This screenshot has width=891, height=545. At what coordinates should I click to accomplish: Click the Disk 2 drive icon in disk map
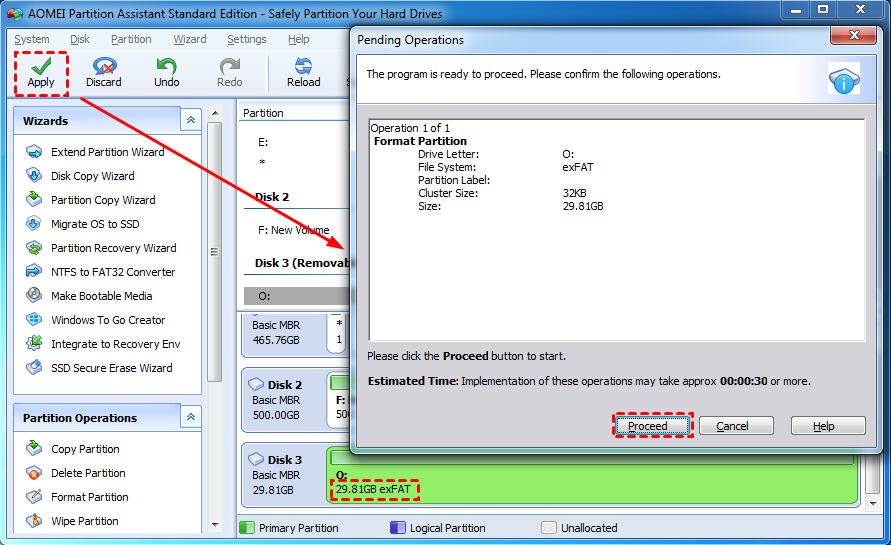point(256,384)
